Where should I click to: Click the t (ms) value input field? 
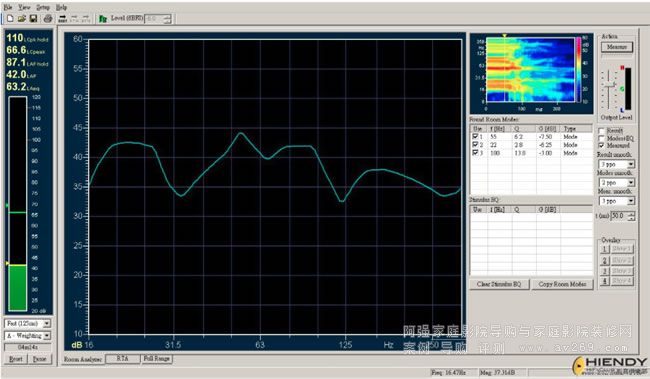[x=619, y=216]
